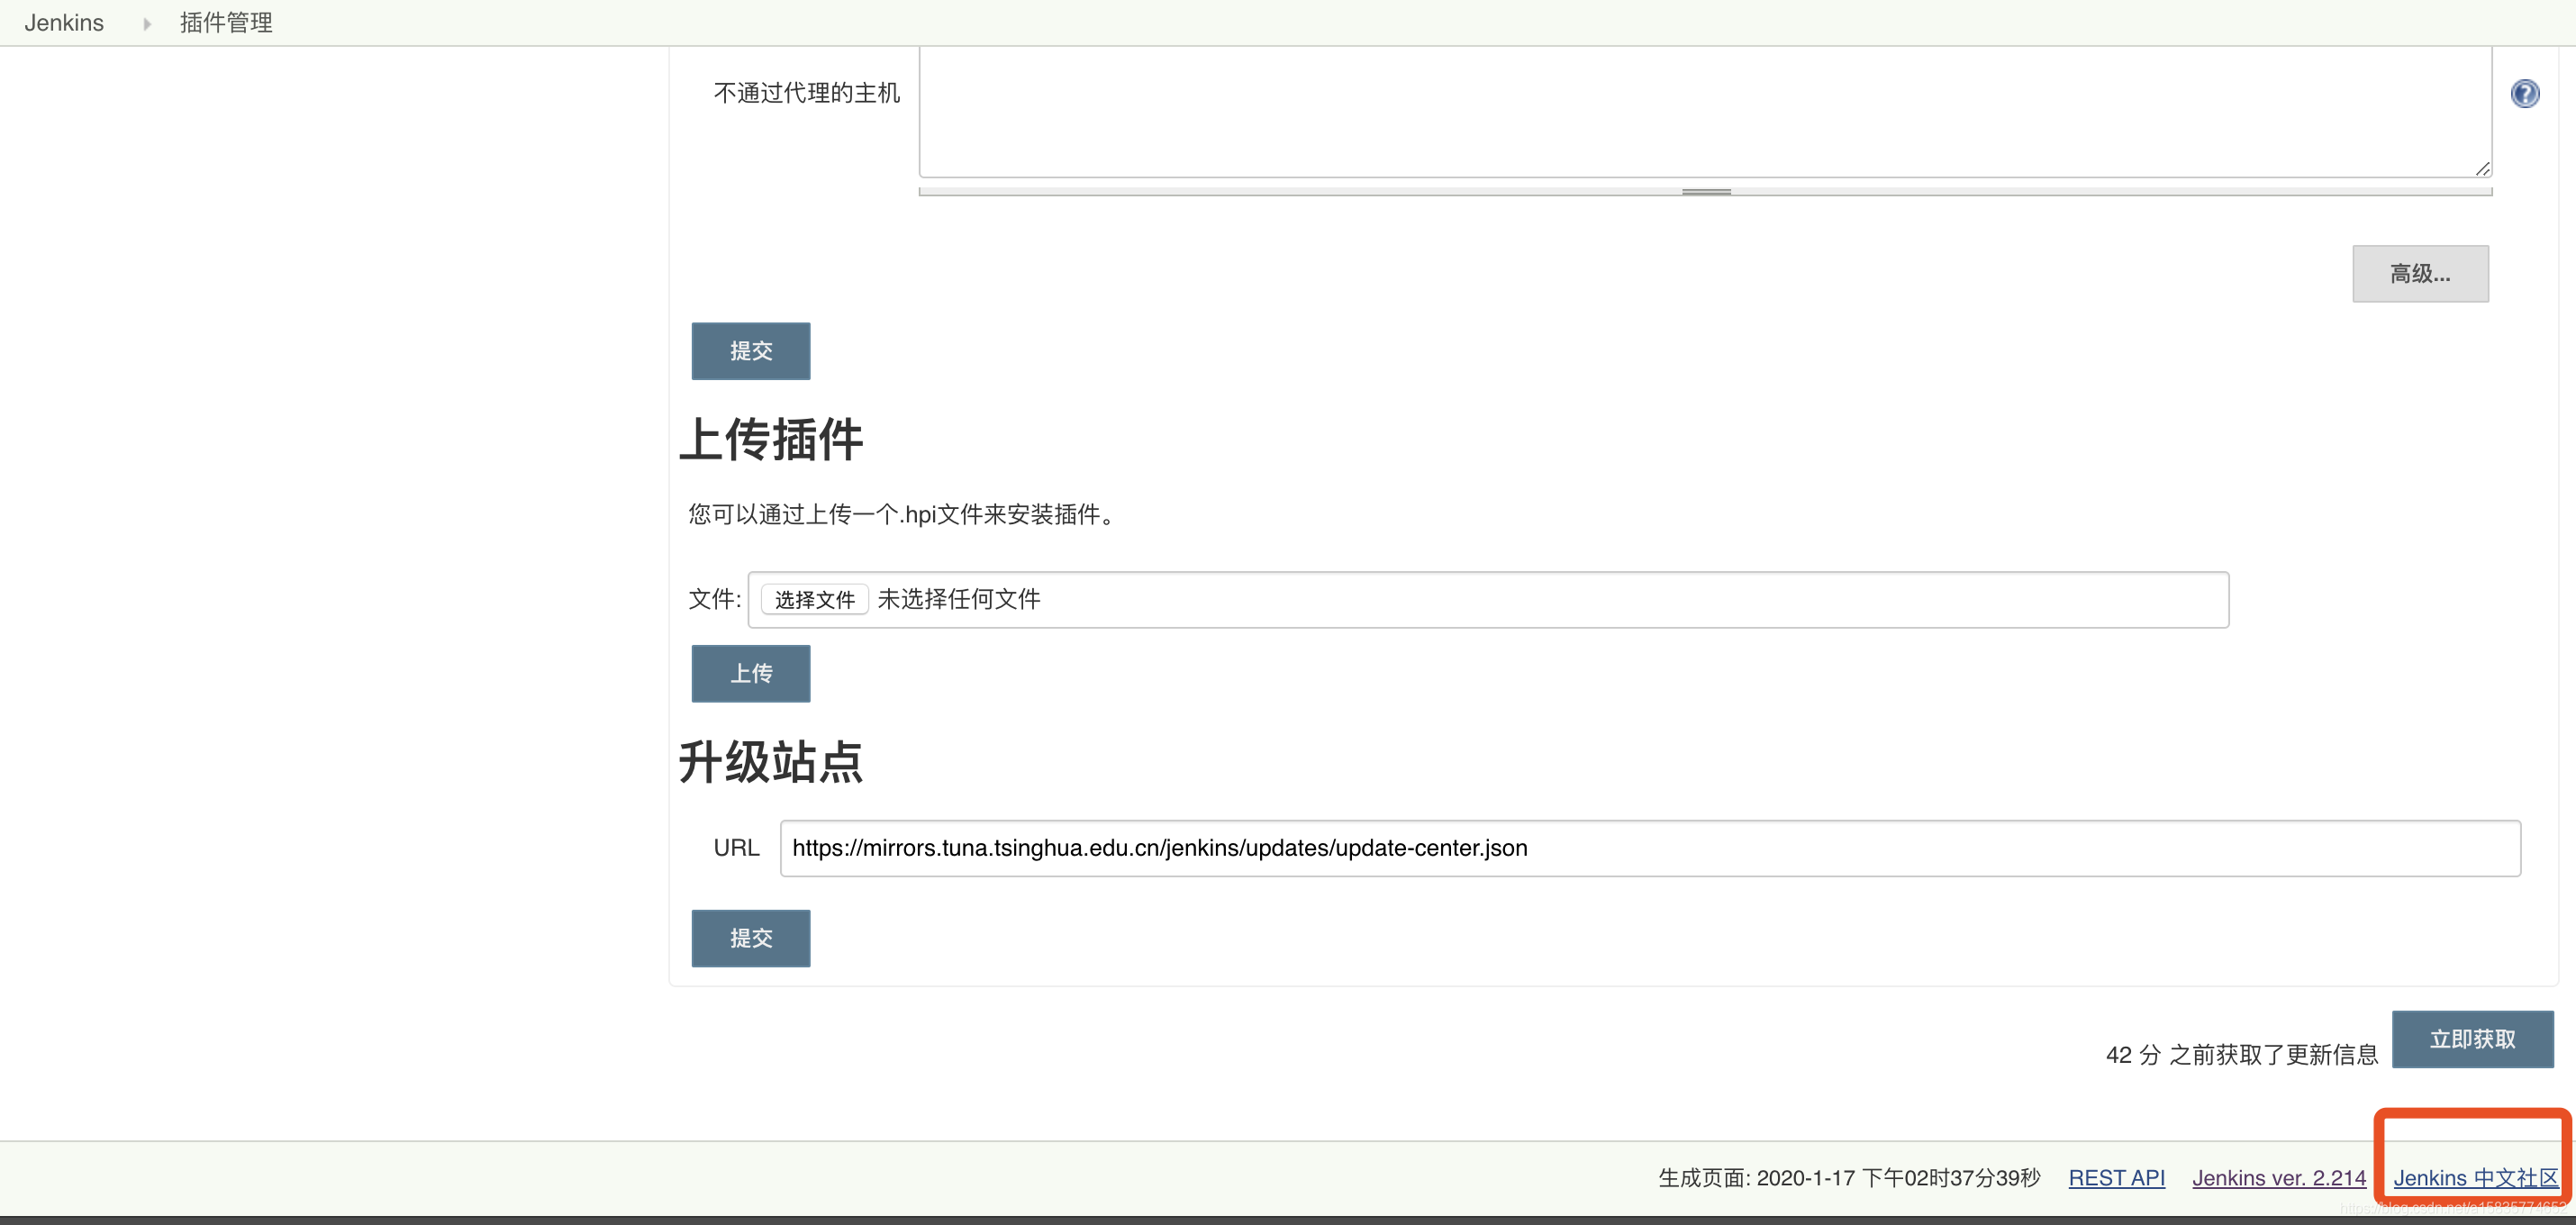Viewport: 2576px width, 1225px height.
Task: Select the 上传插件 heading text
Action: click(x=771, y=439)
